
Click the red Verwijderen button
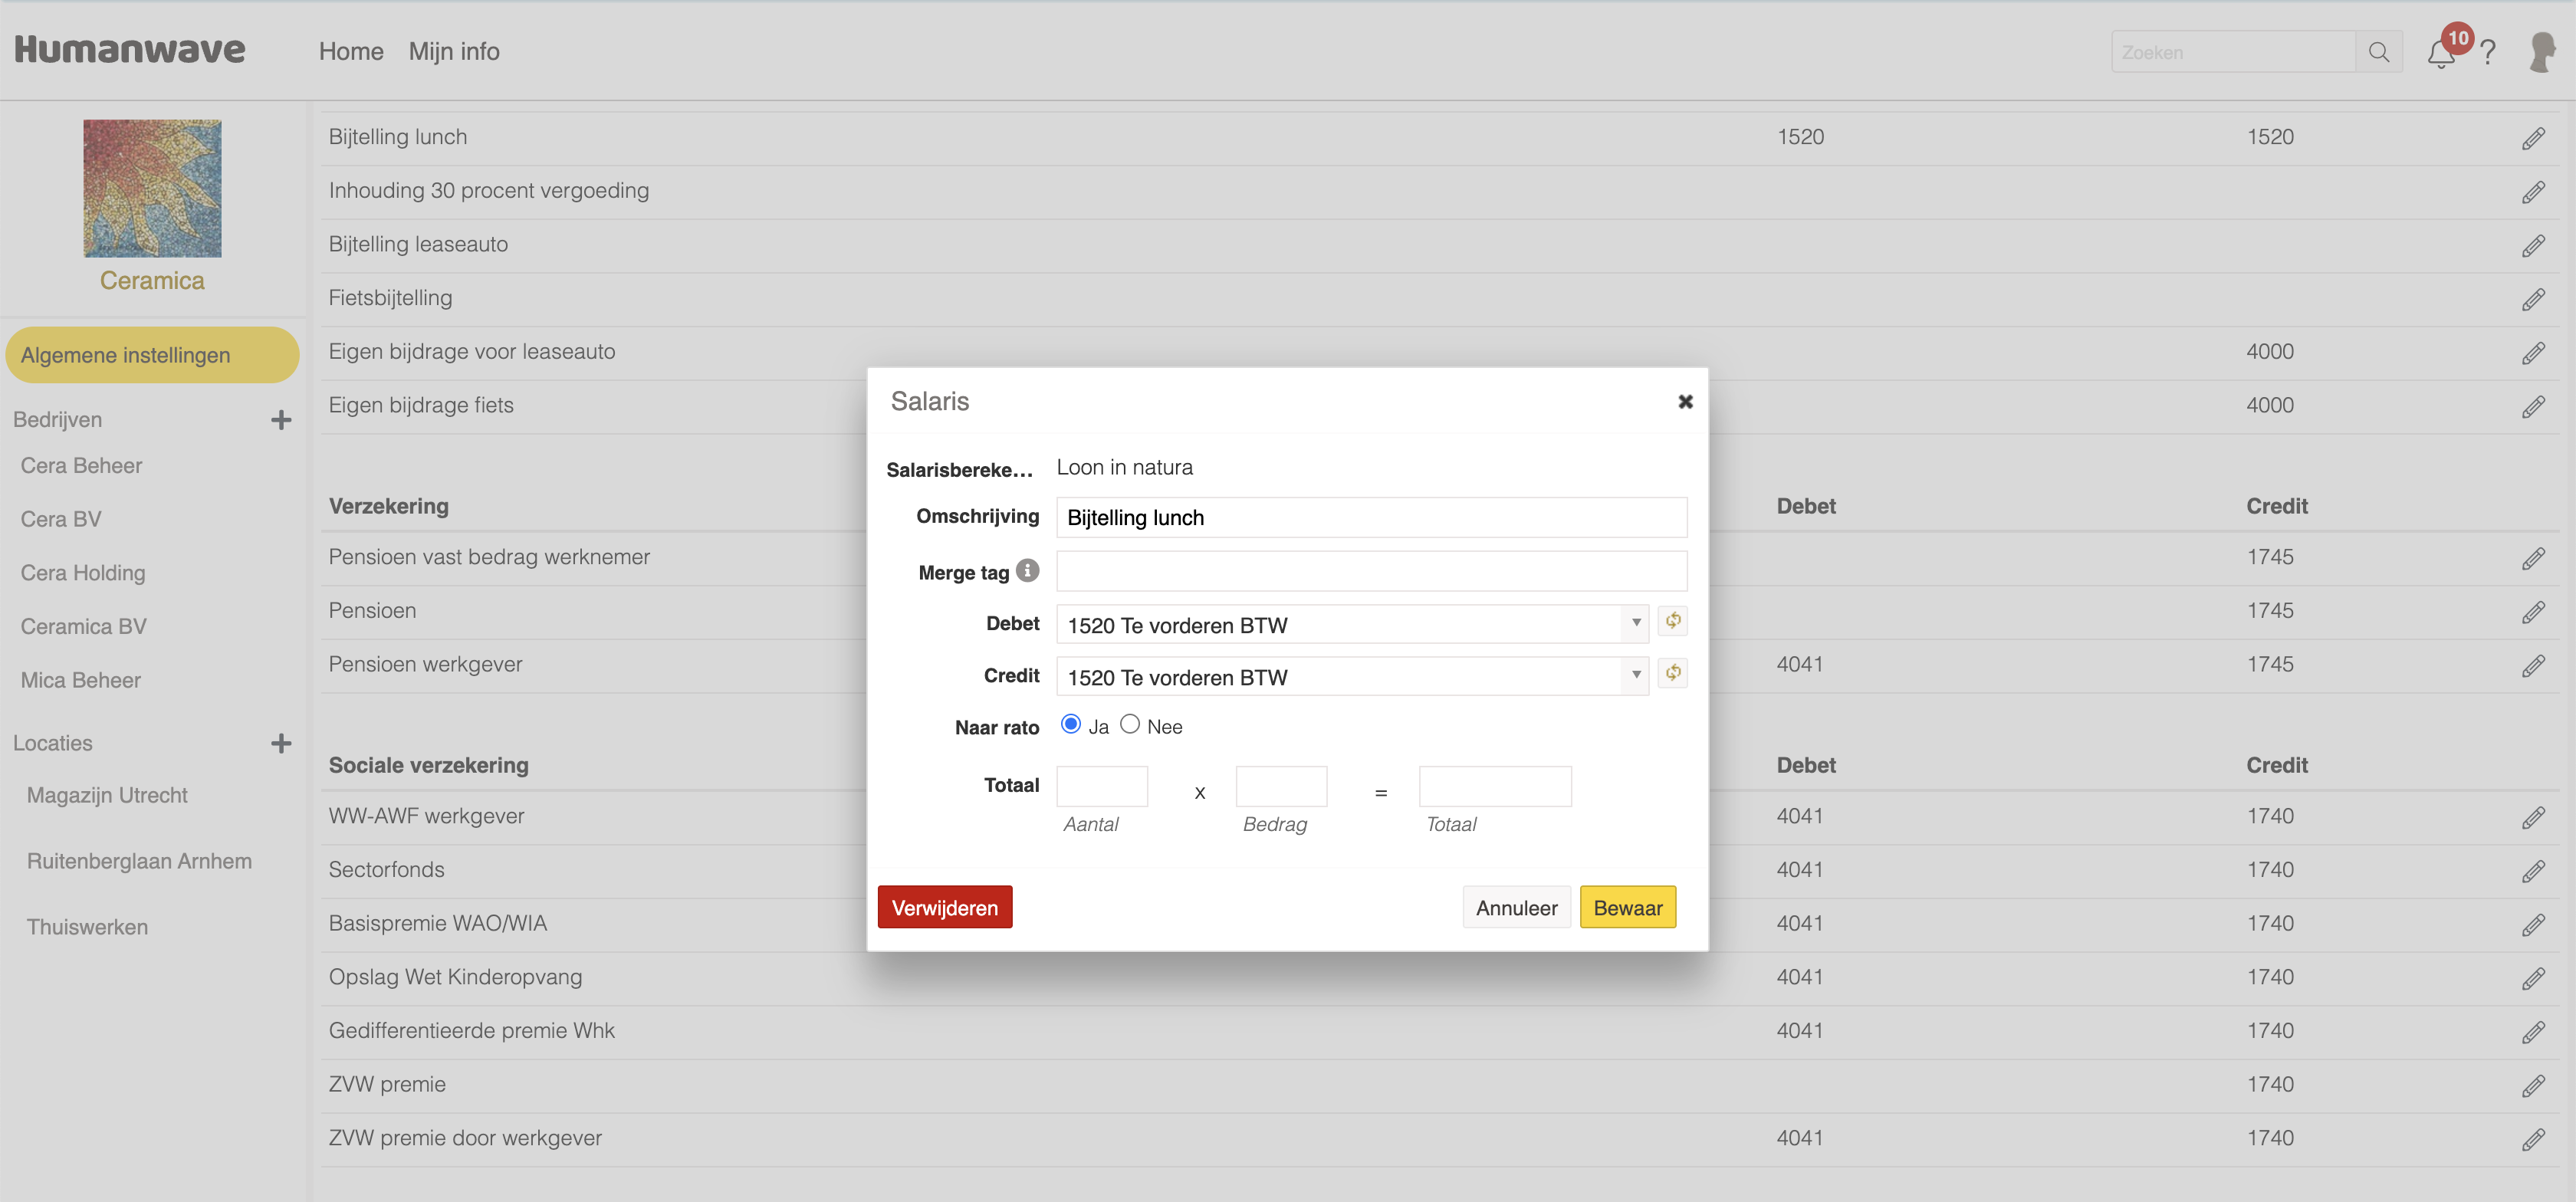click(x=944, y=907)
